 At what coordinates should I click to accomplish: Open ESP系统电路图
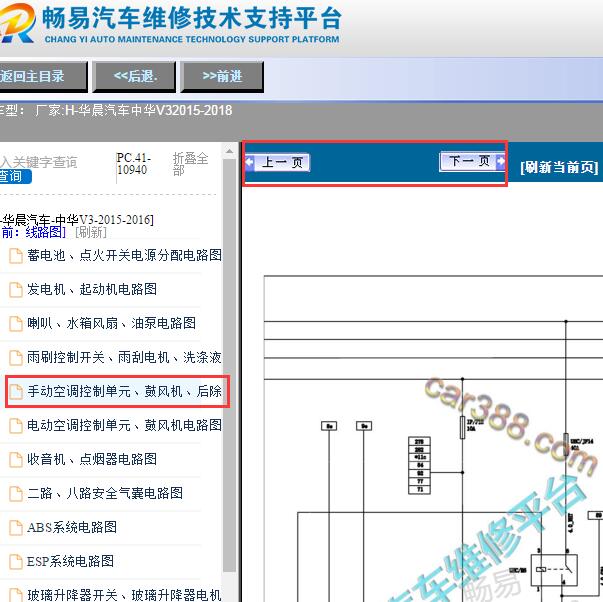pyautogui.click(x=70, y=561)
